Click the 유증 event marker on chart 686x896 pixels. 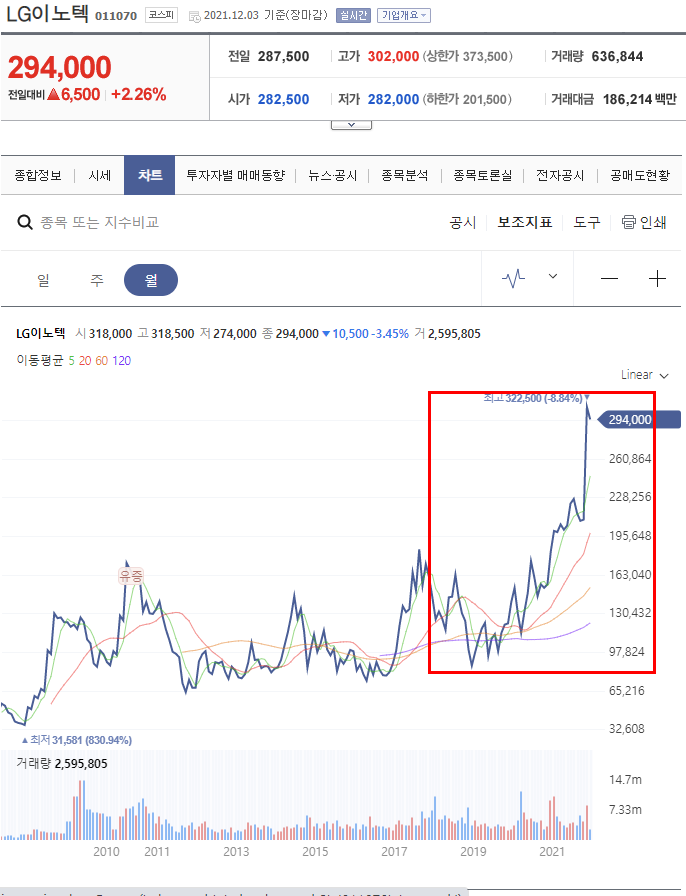tap(131, 575)
